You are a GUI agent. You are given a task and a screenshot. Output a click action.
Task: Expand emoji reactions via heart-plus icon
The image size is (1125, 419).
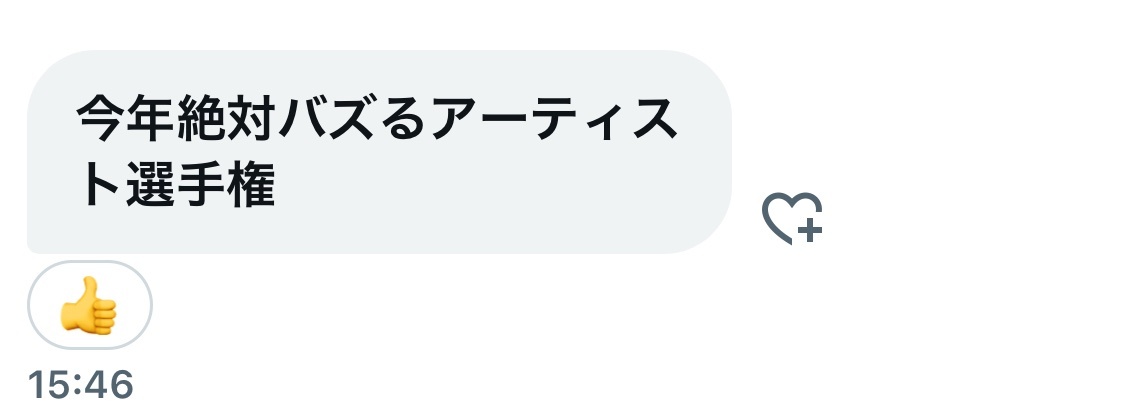click(791, 218)
